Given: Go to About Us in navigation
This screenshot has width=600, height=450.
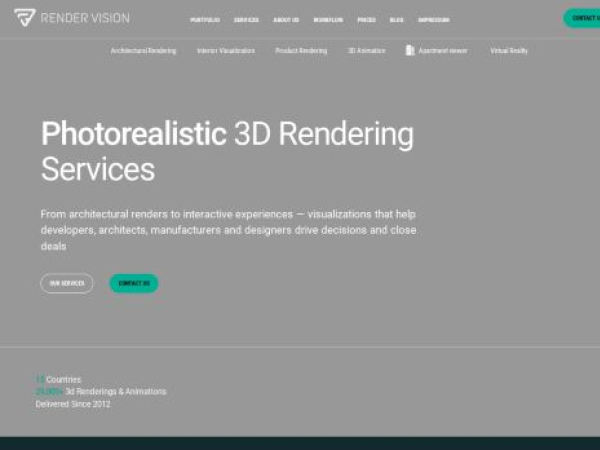Looking at the screenshot, I should pyautogui.click(x=286, y=20).
